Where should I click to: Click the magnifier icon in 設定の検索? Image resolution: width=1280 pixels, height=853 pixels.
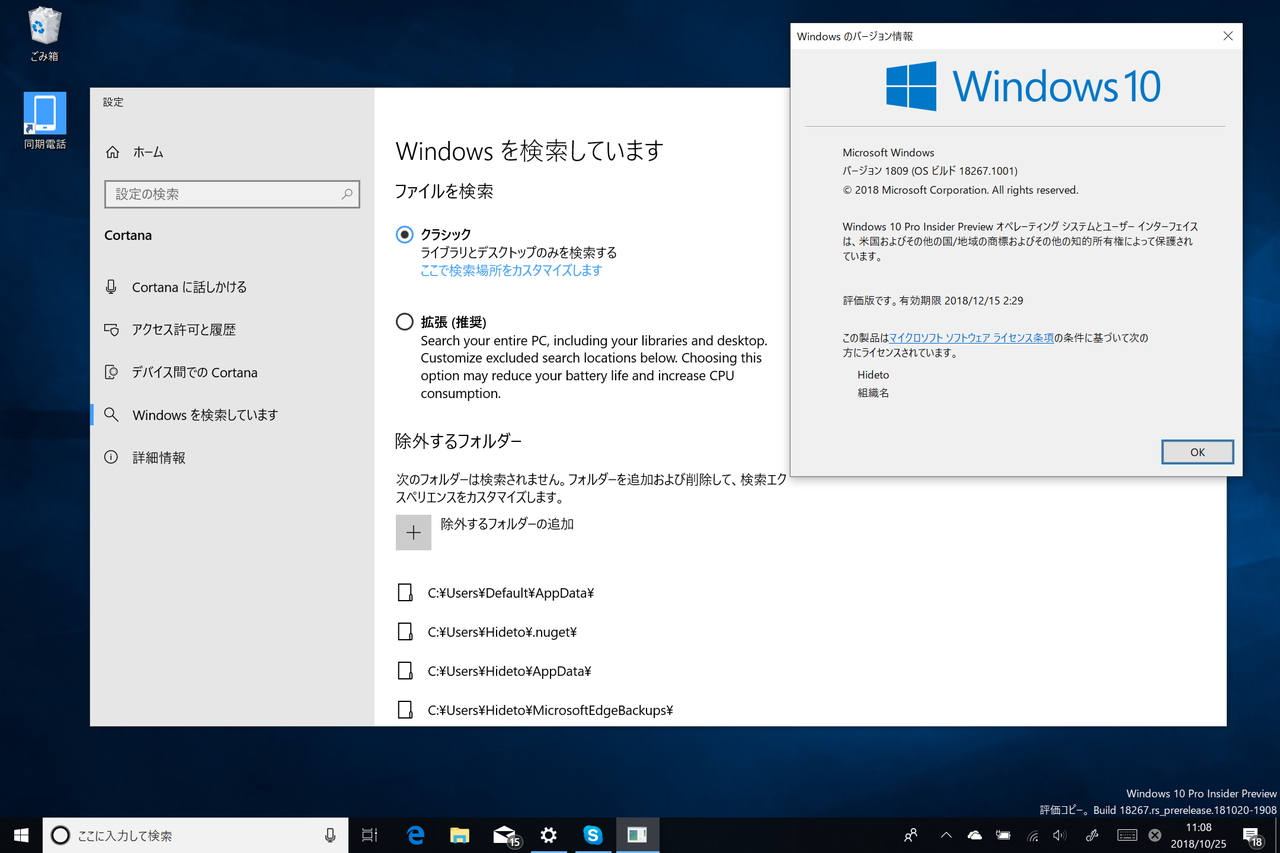[x=346, y=194]
